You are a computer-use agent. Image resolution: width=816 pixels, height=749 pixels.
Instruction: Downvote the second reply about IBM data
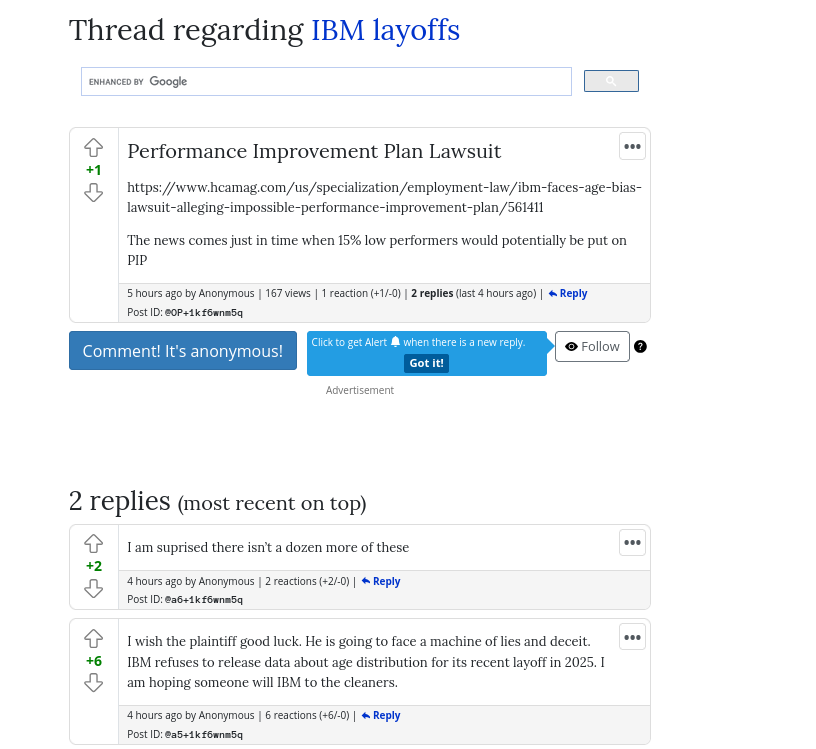point(93,683)
